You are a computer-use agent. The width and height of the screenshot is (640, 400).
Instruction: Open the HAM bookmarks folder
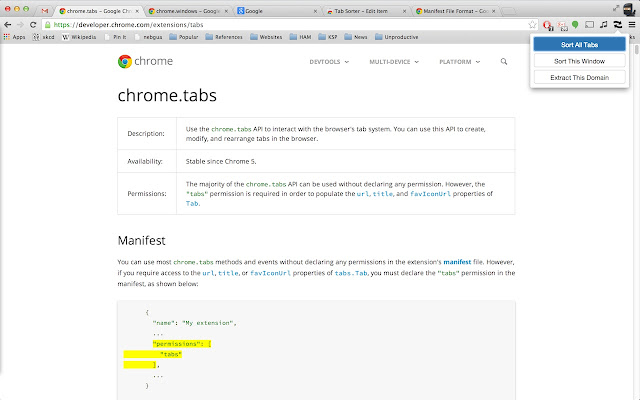[300, 37]
